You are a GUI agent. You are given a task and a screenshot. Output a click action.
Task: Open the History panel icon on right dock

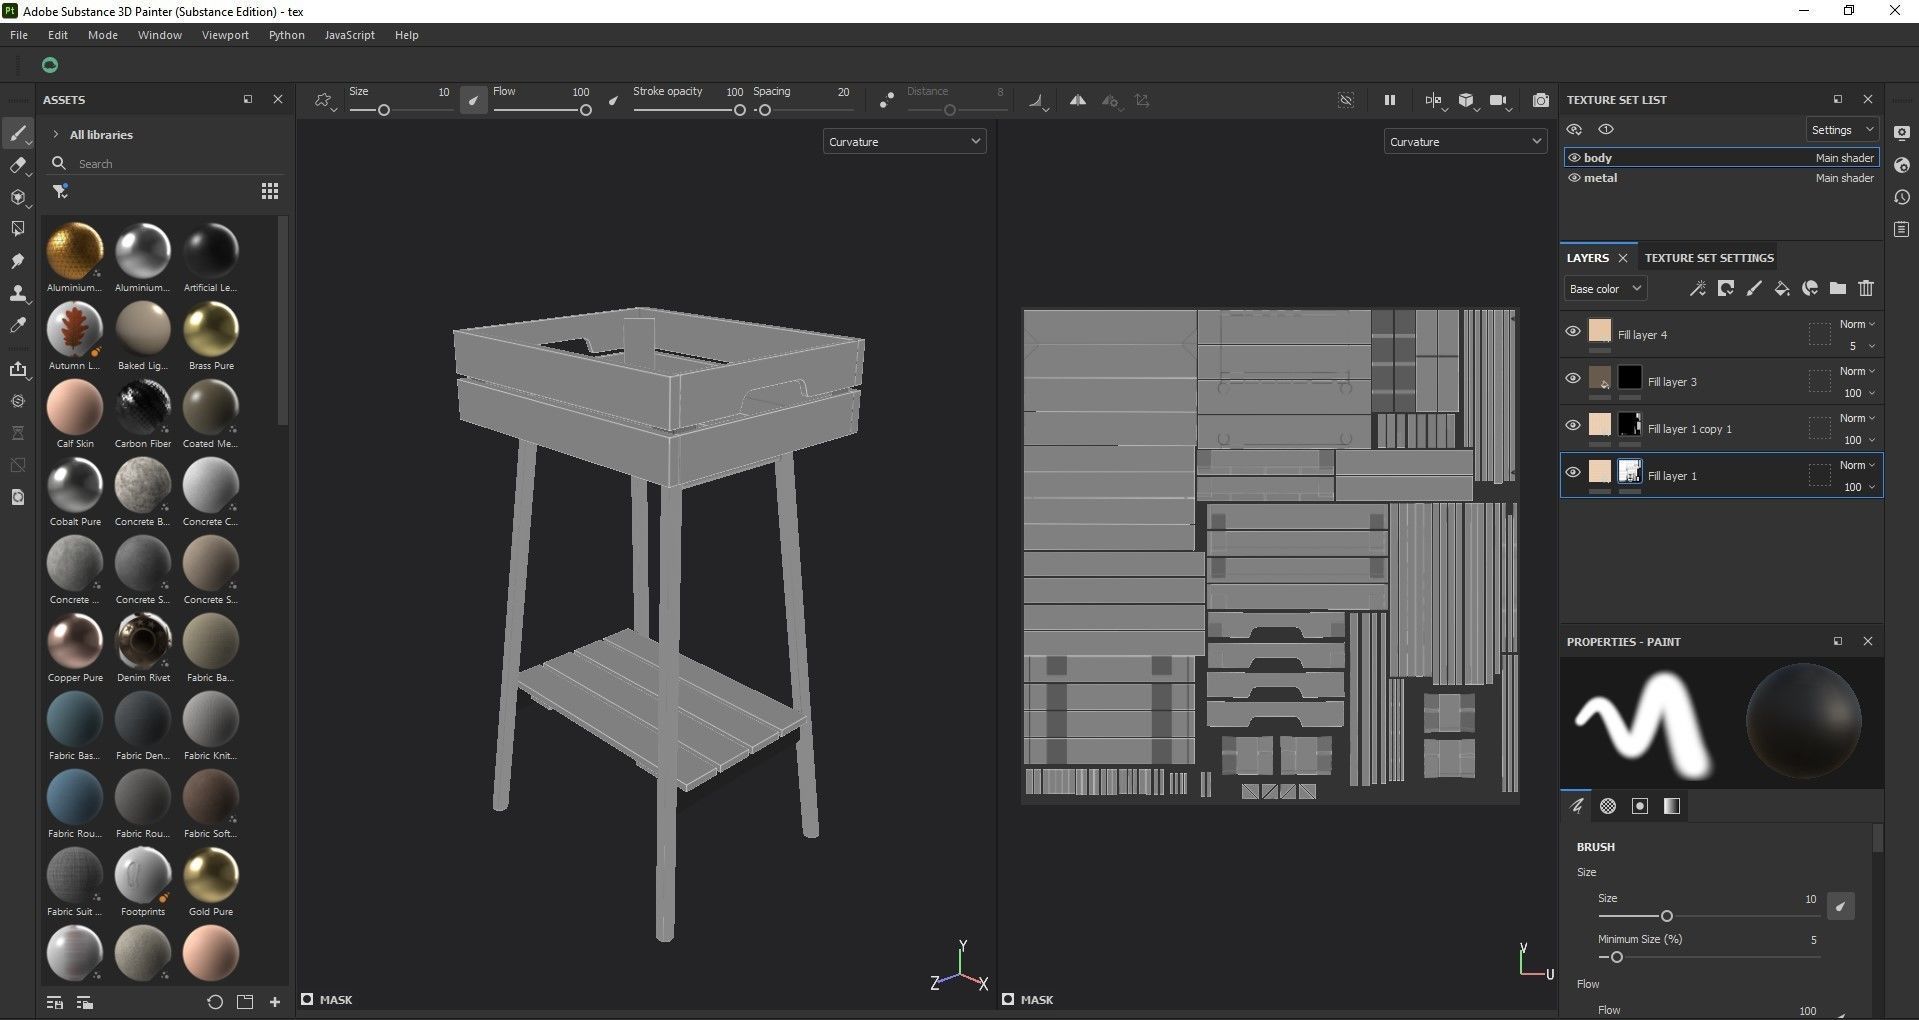point(1902,197)
